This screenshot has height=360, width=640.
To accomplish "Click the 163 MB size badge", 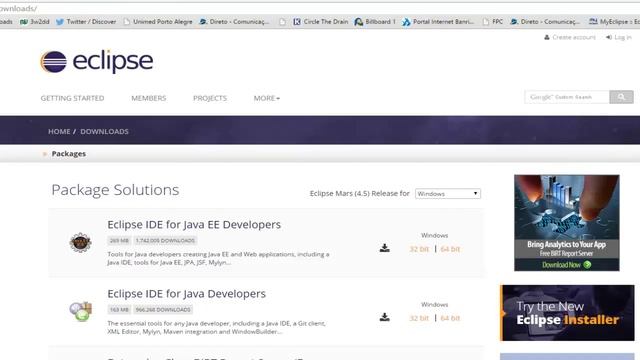I will (x=119, y=310).
